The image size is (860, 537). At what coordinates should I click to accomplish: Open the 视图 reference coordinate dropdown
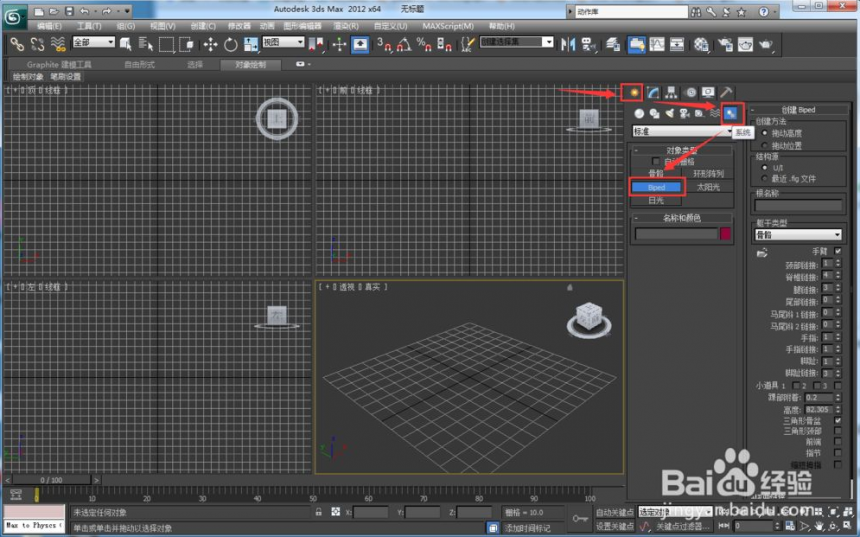(x=283, y=42)
